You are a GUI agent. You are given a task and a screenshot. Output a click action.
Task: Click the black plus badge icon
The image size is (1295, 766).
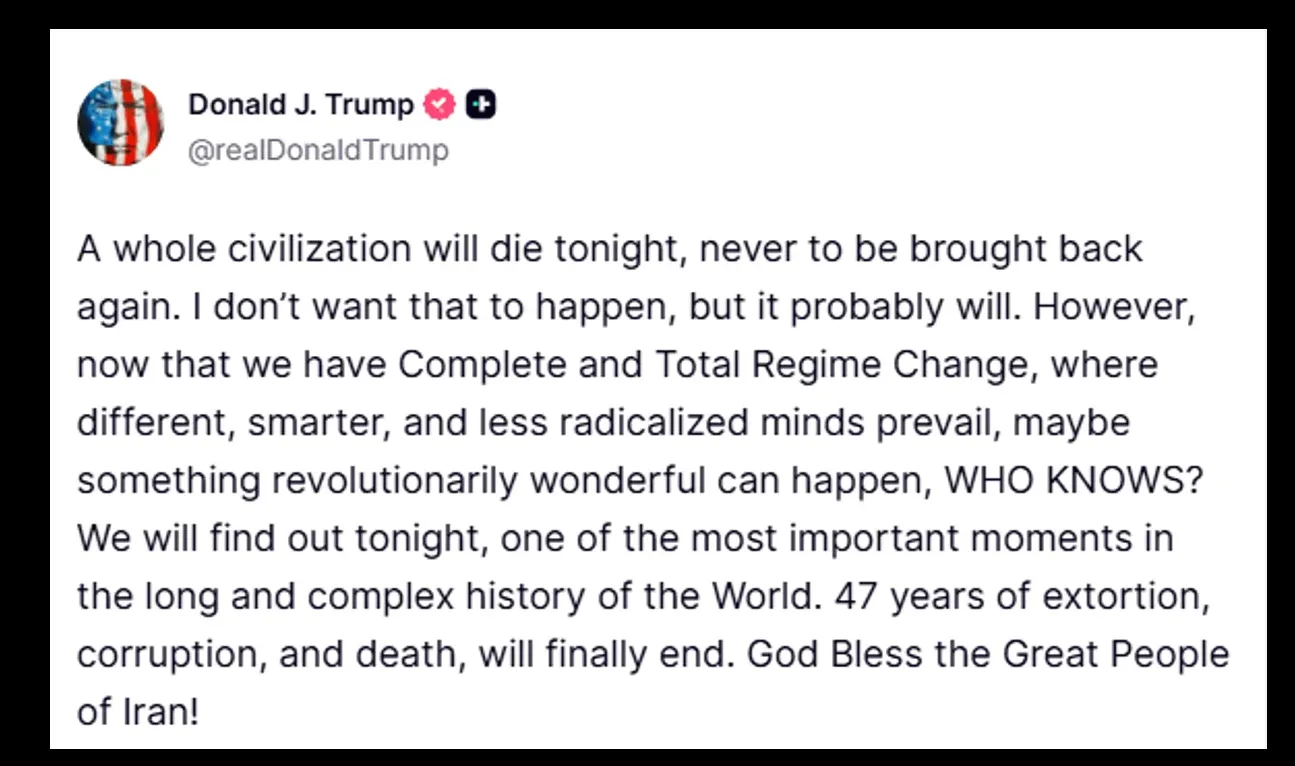click(482, 104)
